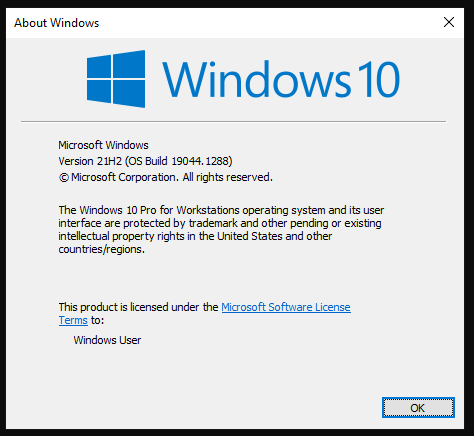
Task: Select the 'Microsoft Windows' text line
Action: point(103,145)
